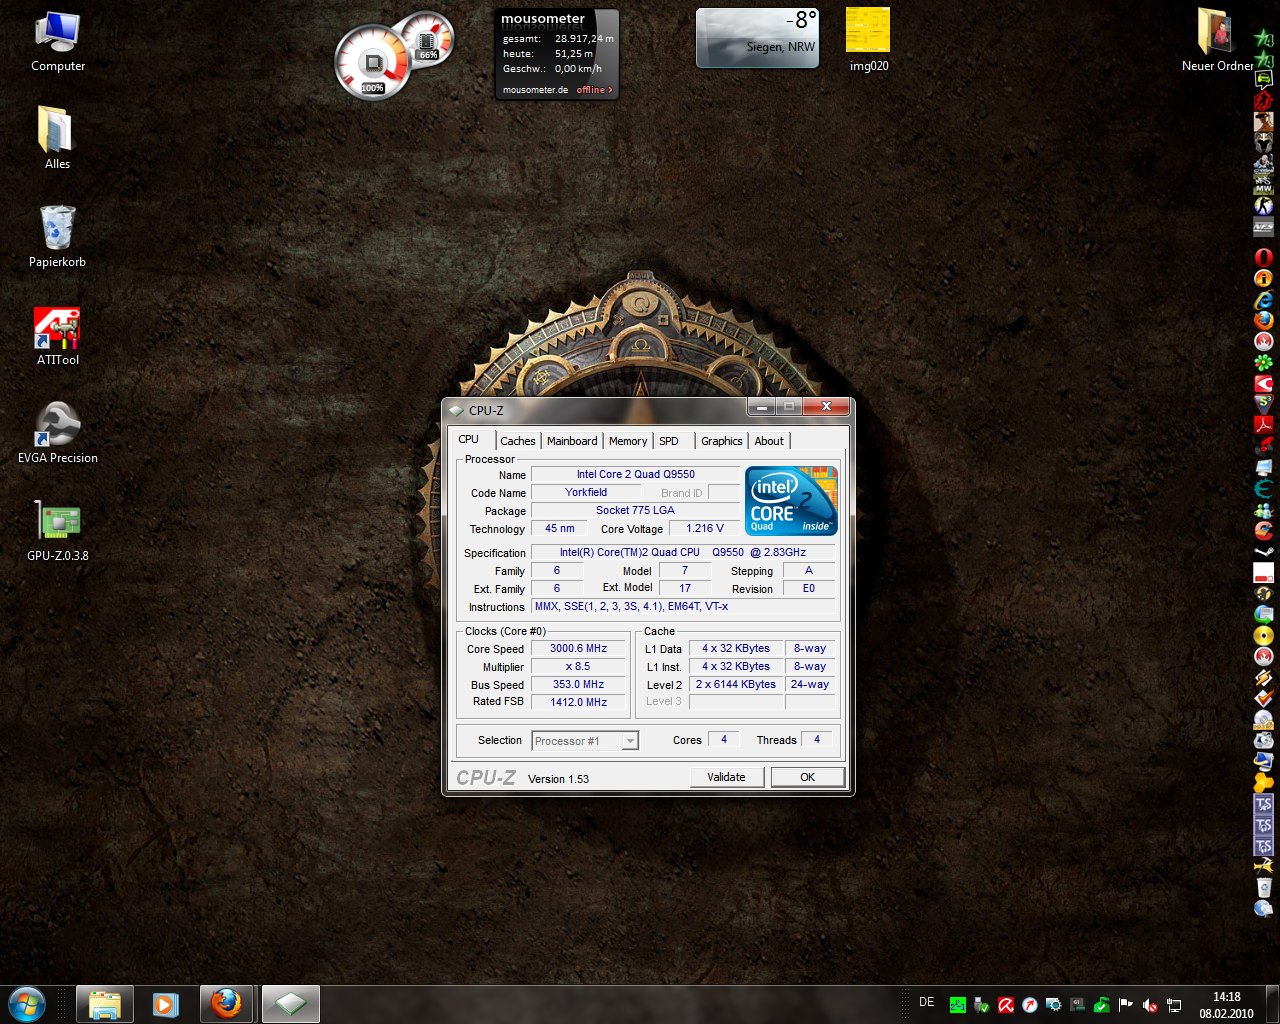Click the Level 2 cache value 2 x 6144 KBytes
This screenshot has height=1024, width=1280.
(x=736, y=684)
